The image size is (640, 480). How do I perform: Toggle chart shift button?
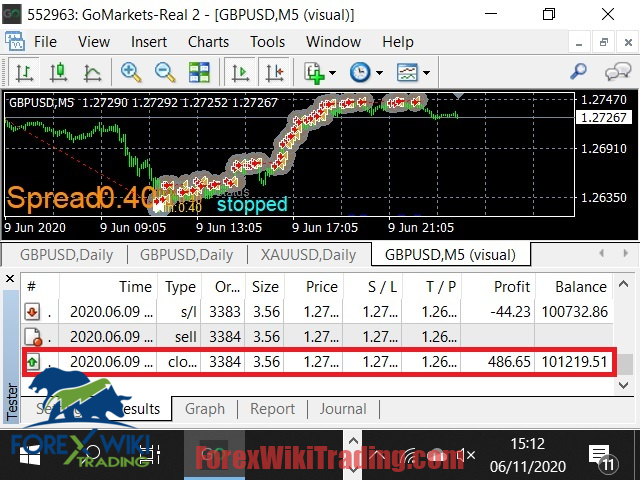coord(274,73)
